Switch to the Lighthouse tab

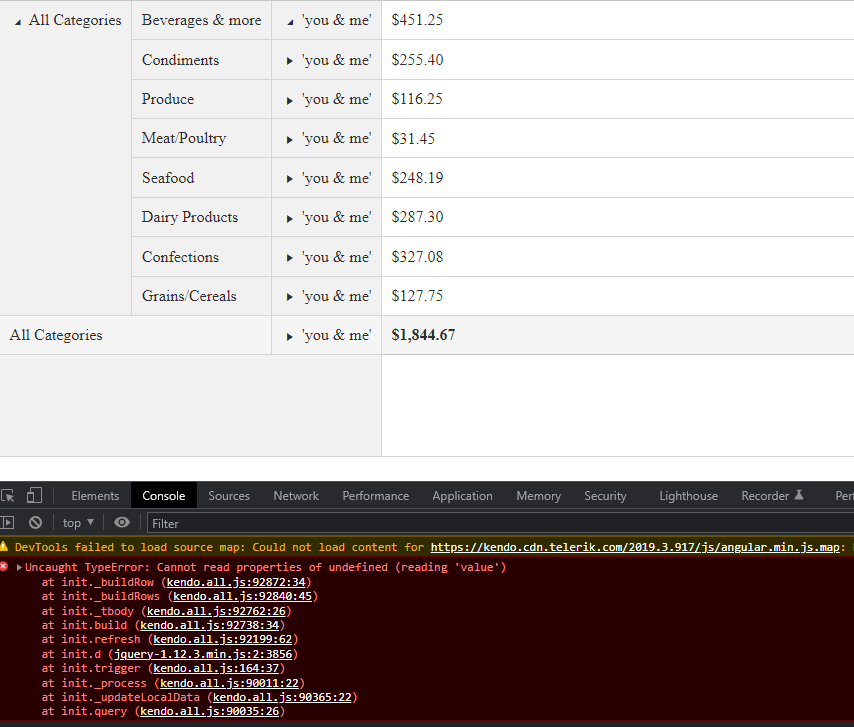point(688,496)
